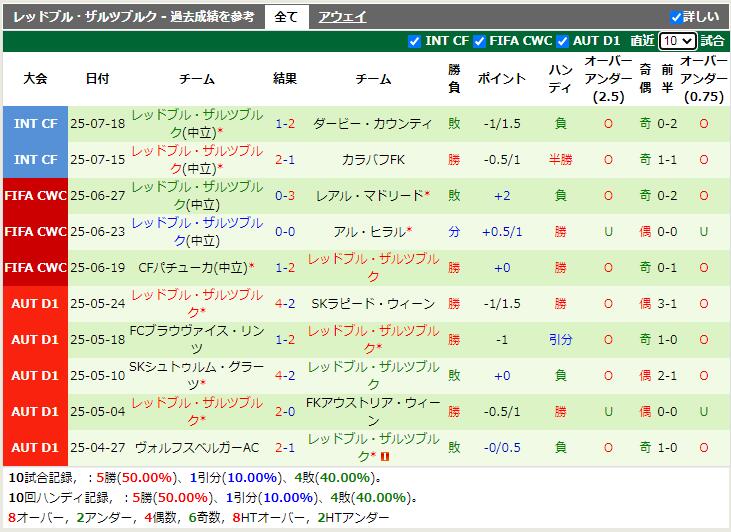The width and height of the screenshot is (731, 532).
Task: Click the 結果 column header
Action: [x=285, y=78]
